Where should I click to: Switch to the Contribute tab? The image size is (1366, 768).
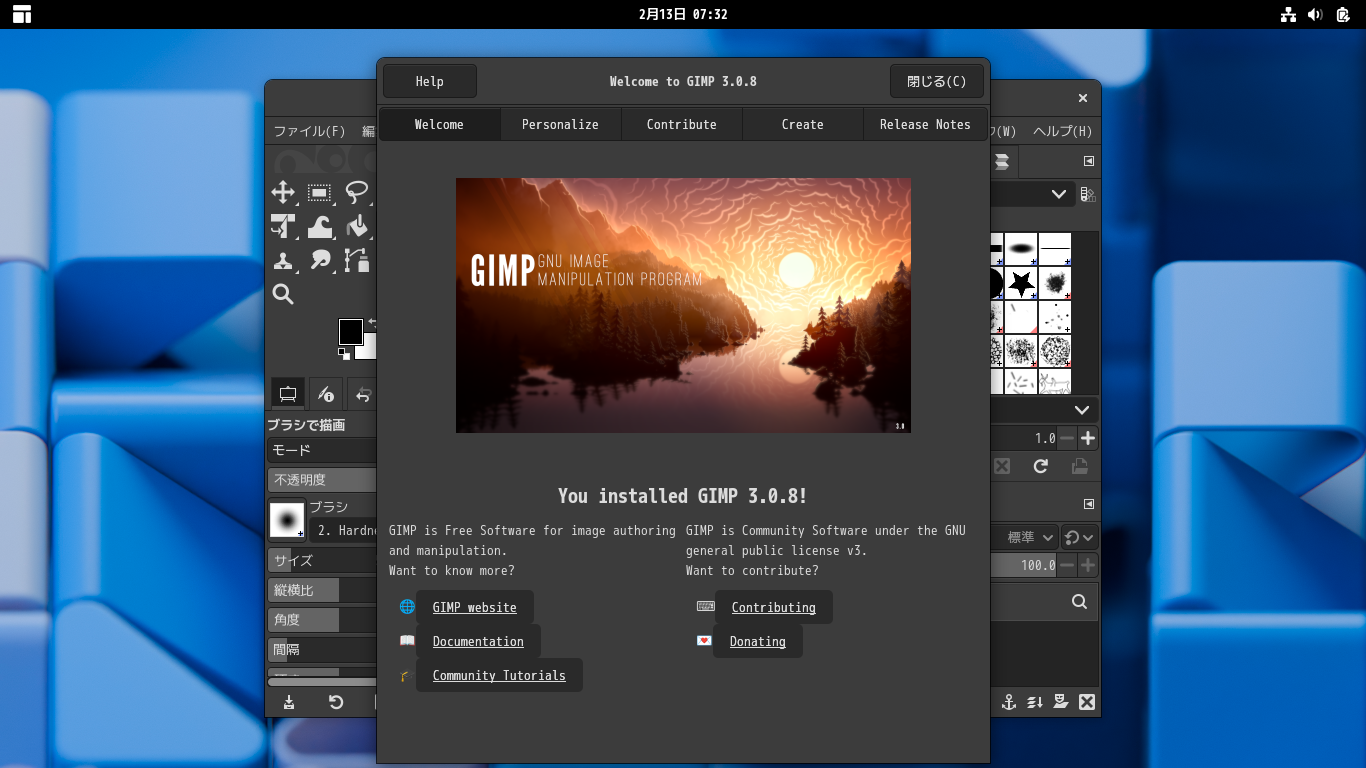click(682, 124)
